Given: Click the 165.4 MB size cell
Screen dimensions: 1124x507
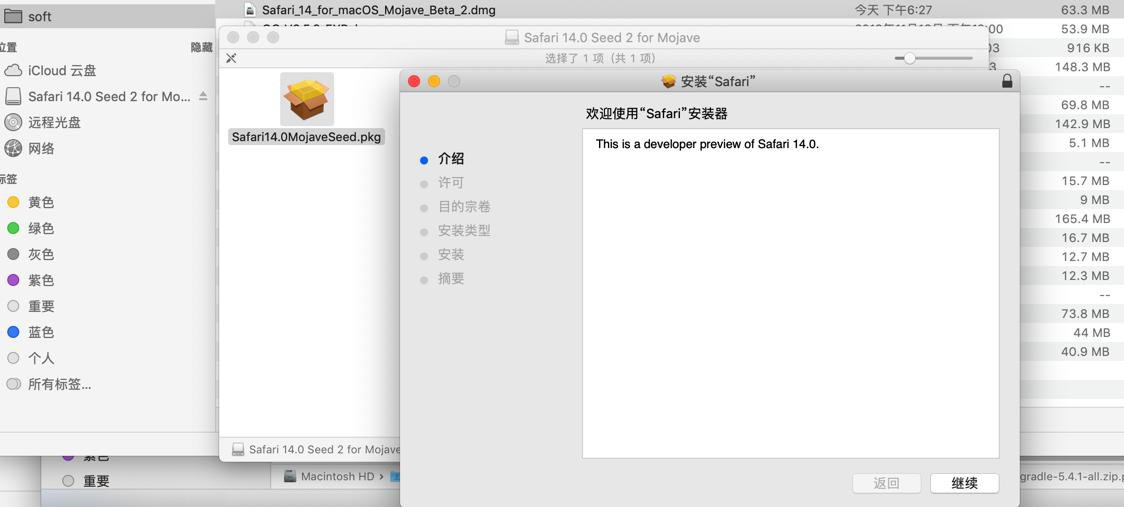Looking at the screenshot, I should (1082, 219).
